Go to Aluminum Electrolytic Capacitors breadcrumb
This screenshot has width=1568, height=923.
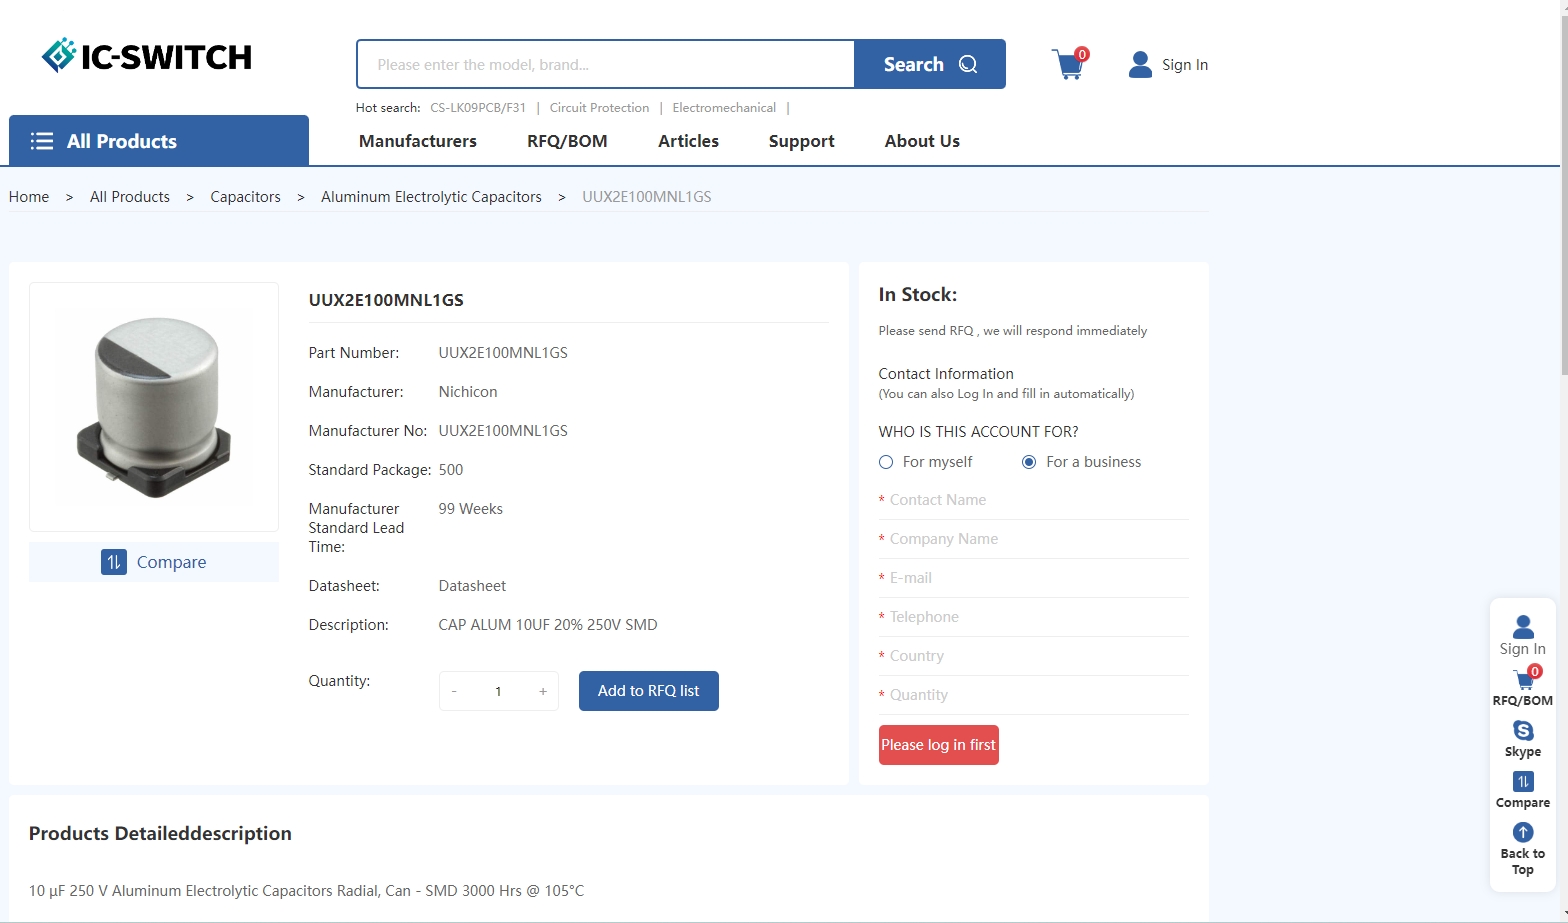click(x=431, y=197)
